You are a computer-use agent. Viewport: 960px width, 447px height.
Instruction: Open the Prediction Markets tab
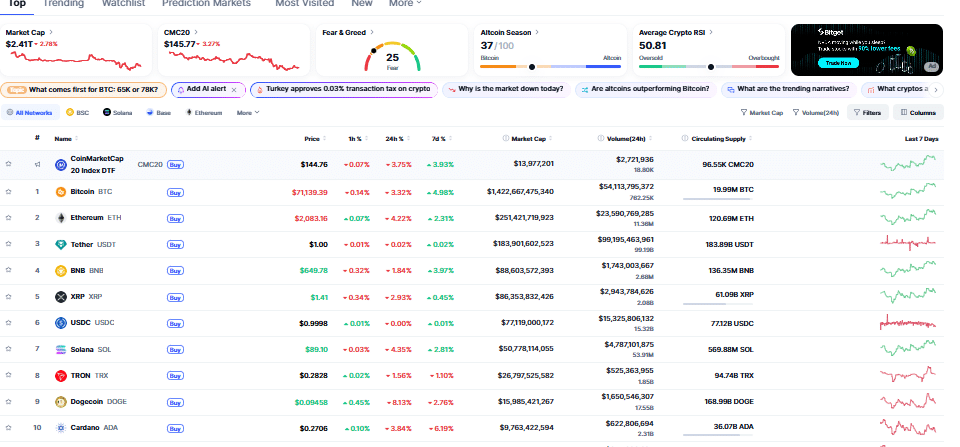(206, 4)
